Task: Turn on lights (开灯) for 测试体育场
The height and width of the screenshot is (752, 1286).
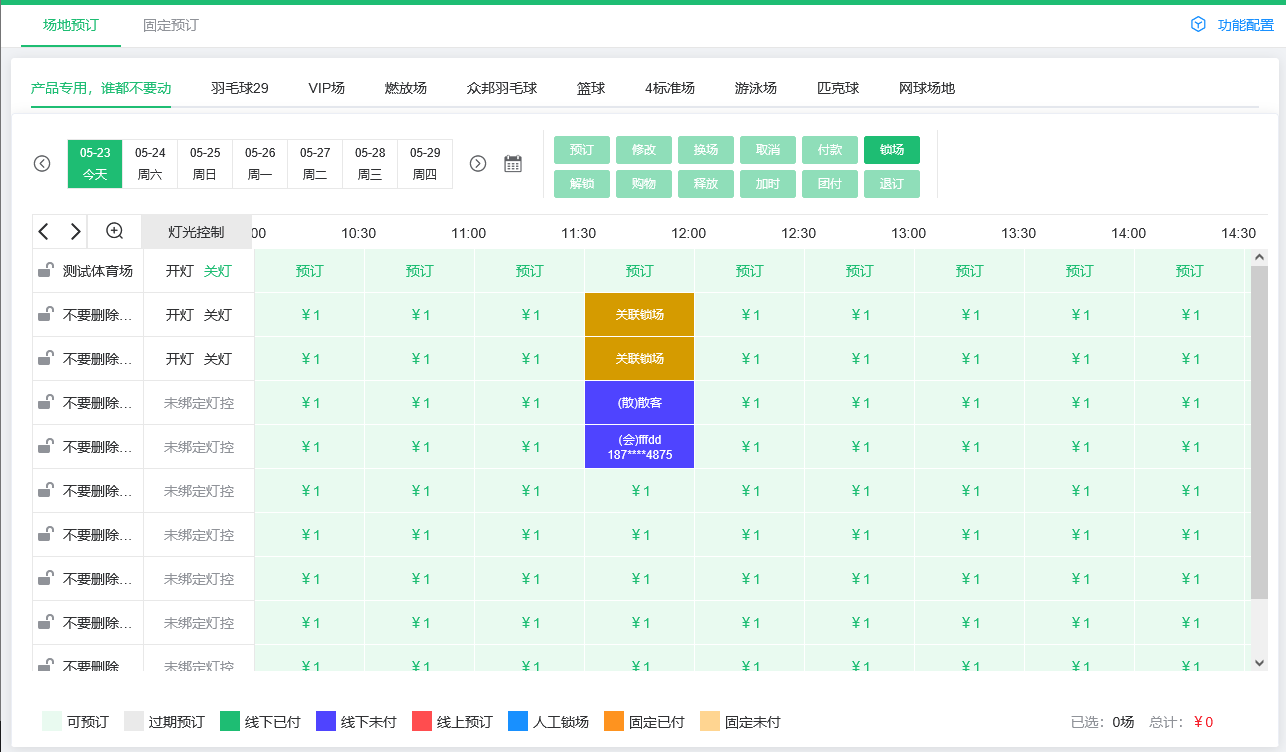Action: click(x=180, y=271)
